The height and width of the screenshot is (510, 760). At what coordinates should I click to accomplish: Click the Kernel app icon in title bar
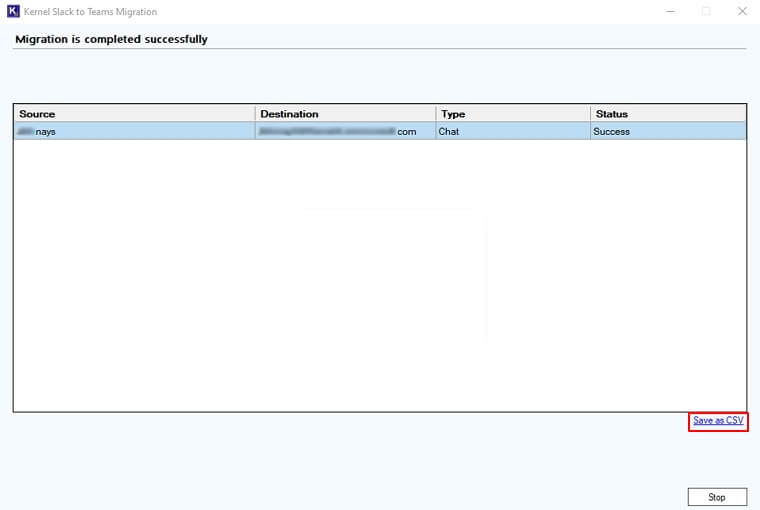[x=13, y=11]
